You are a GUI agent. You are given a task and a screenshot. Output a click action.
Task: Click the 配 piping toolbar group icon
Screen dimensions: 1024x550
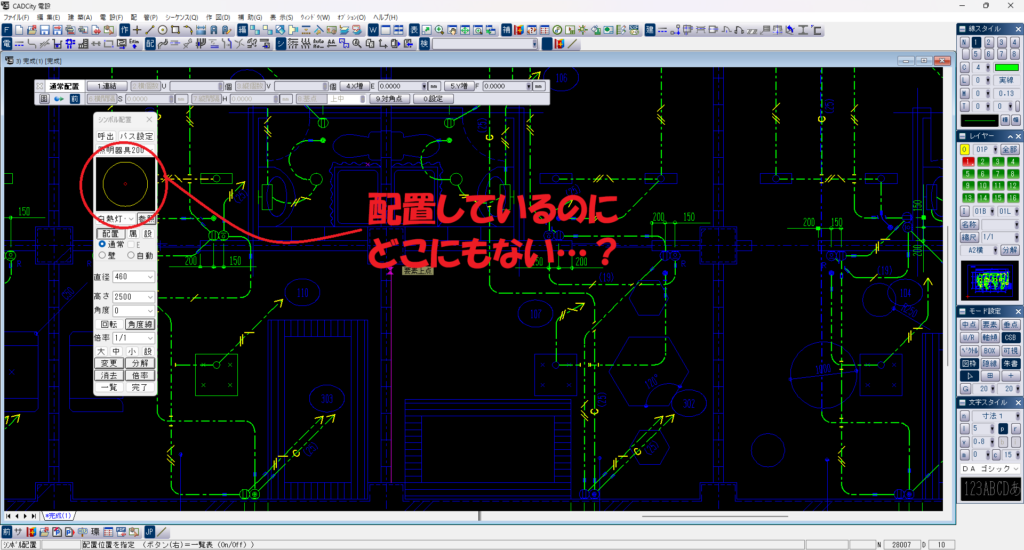150,44
